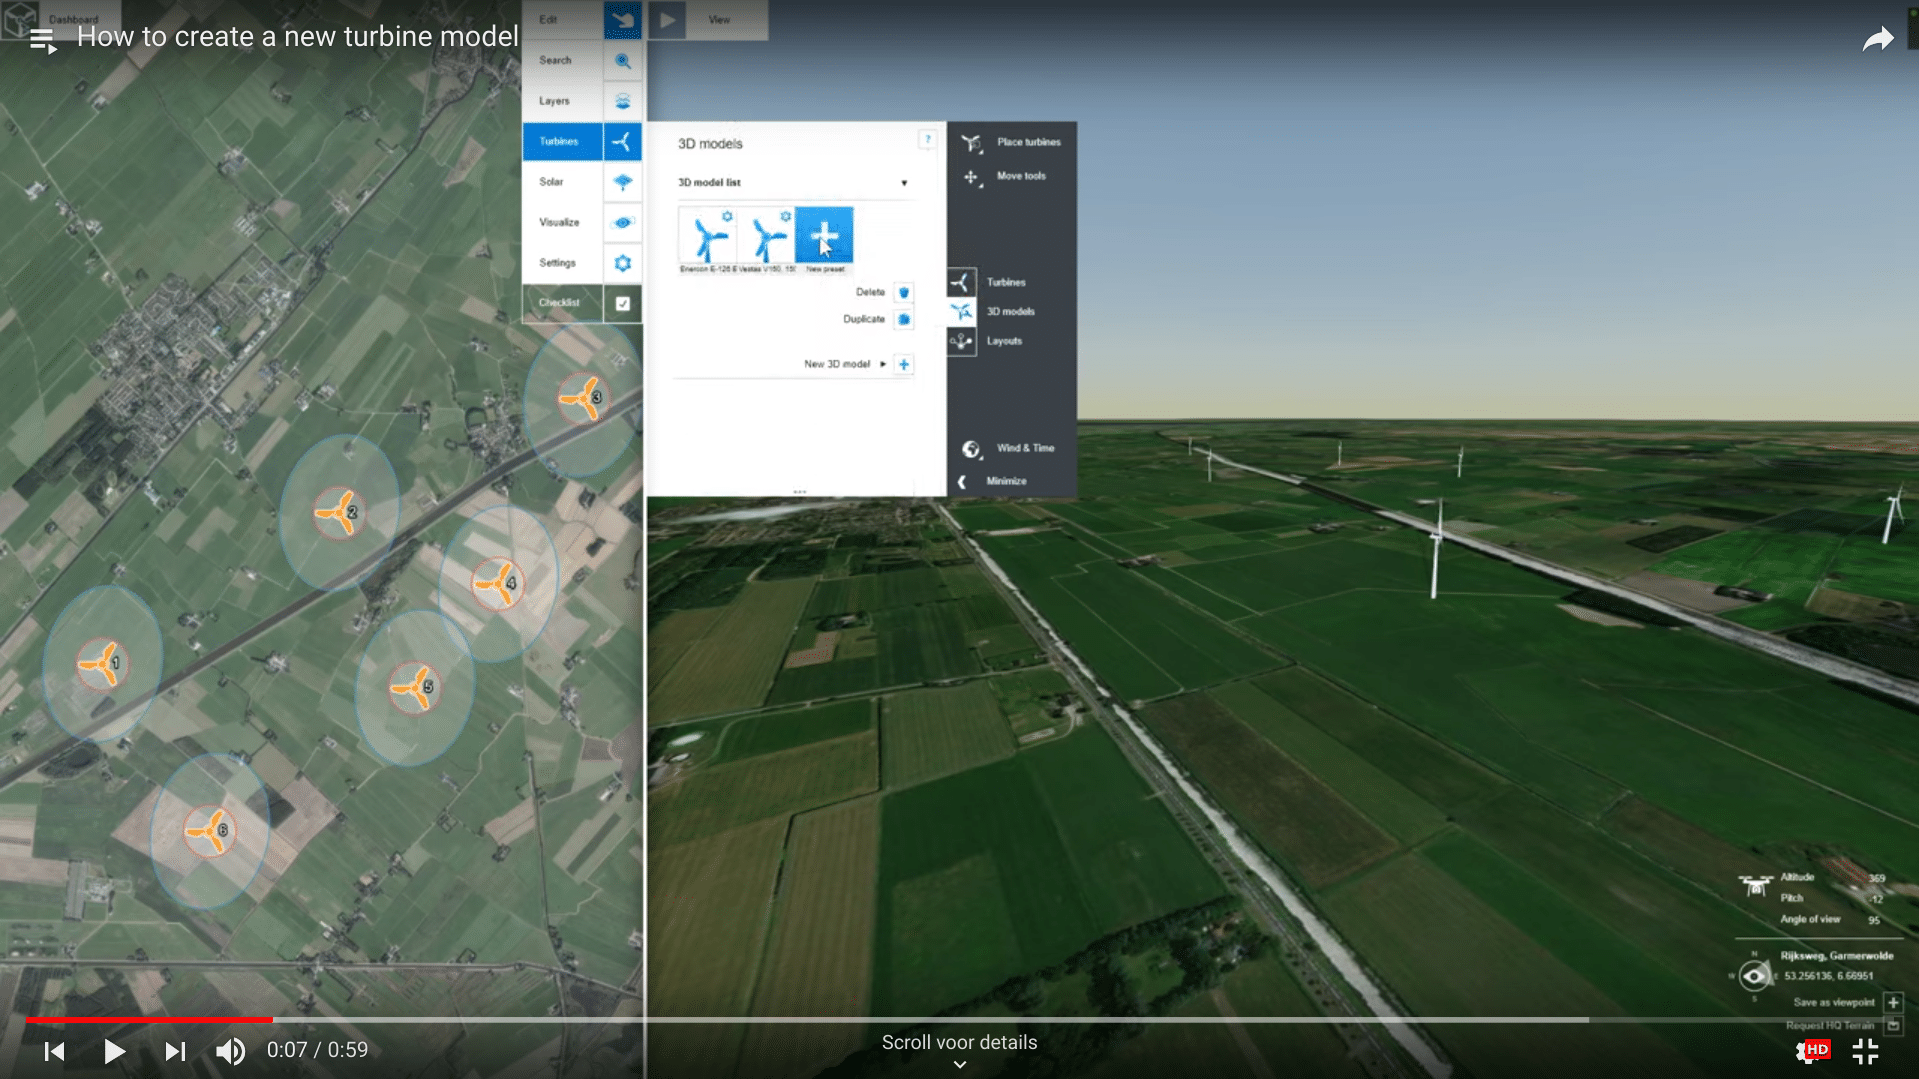
Task: Switch to the Layouts side tab
Action: pos(961,341)
